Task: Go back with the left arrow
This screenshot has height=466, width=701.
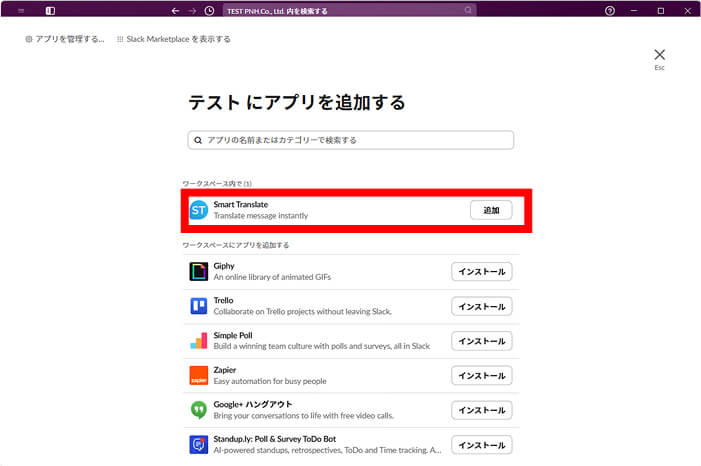Action: point(175,11)
